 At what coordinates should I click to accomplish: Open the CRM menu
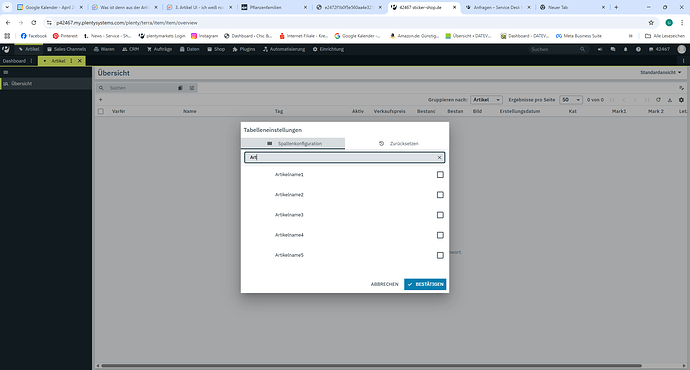(x=131, y=49)
